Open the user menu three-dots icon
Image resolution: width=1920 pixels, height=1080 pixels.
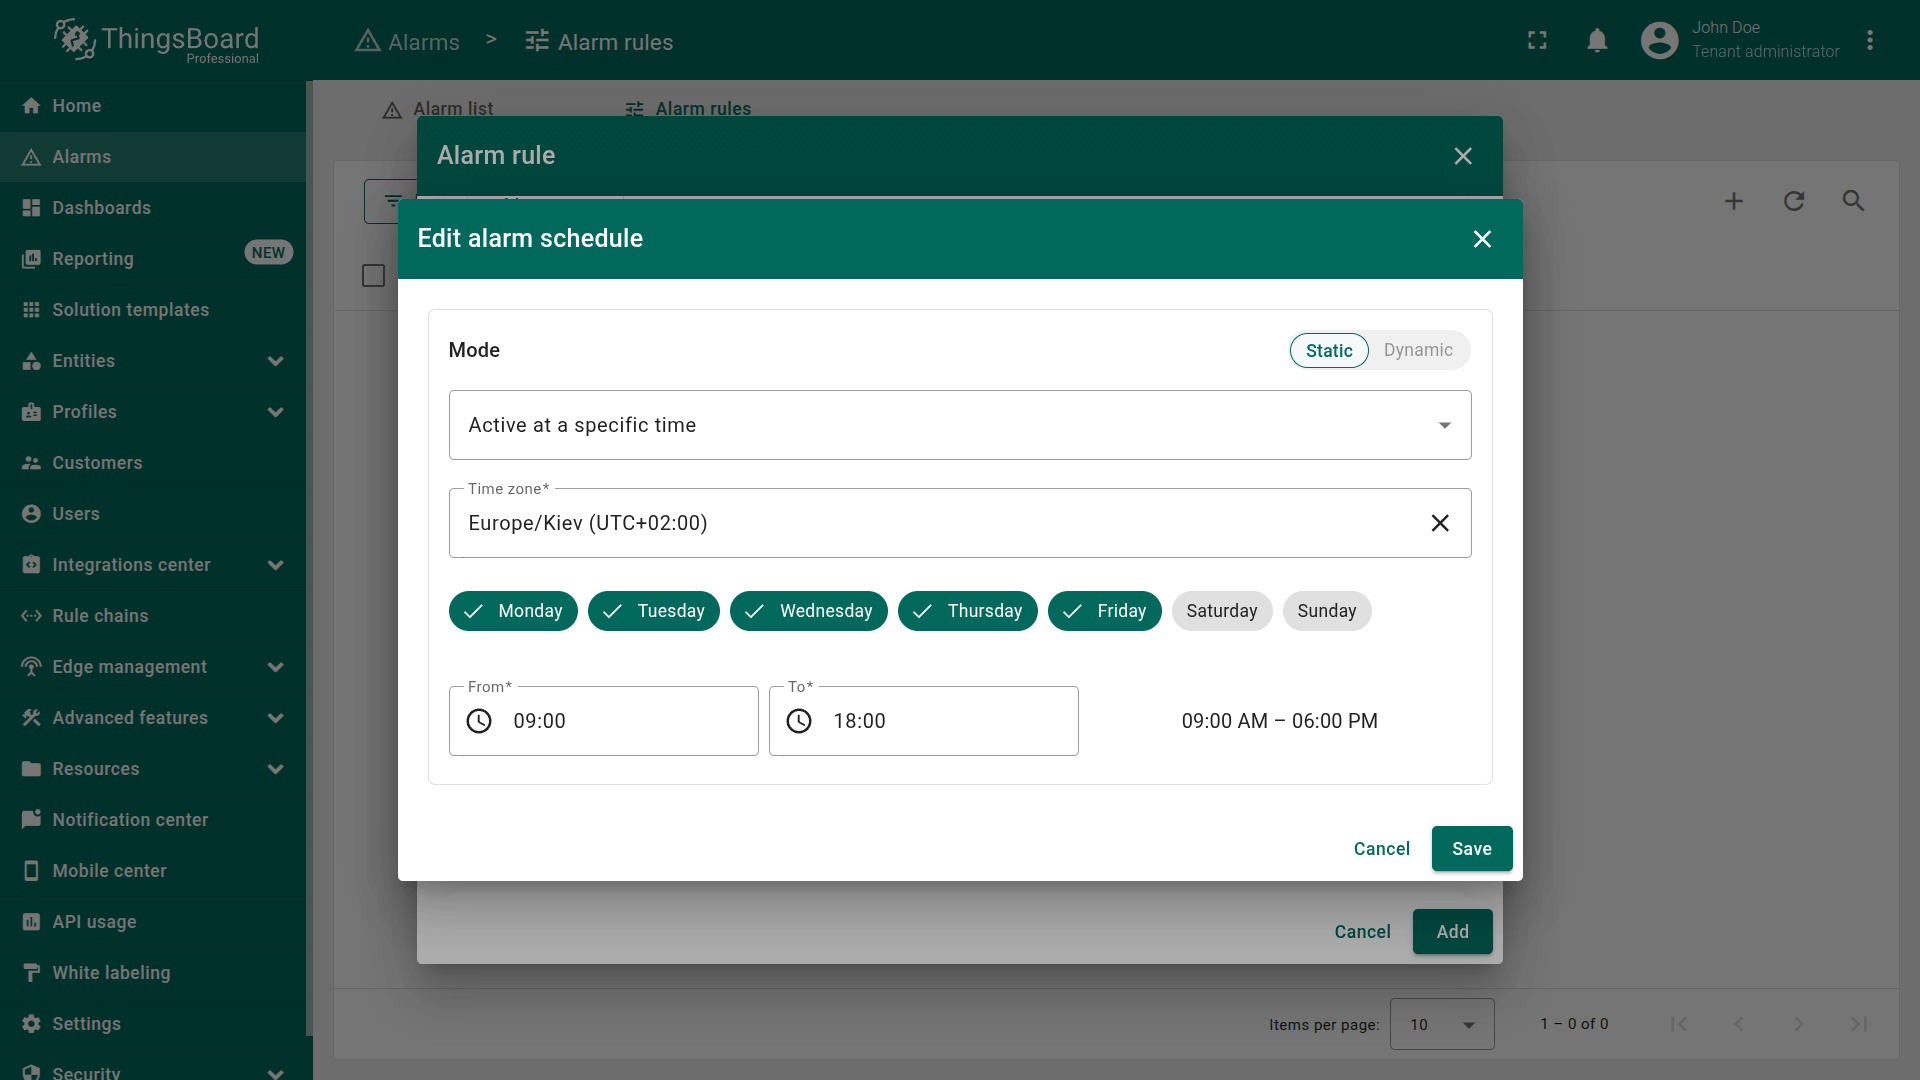[x=1869, y=41]
